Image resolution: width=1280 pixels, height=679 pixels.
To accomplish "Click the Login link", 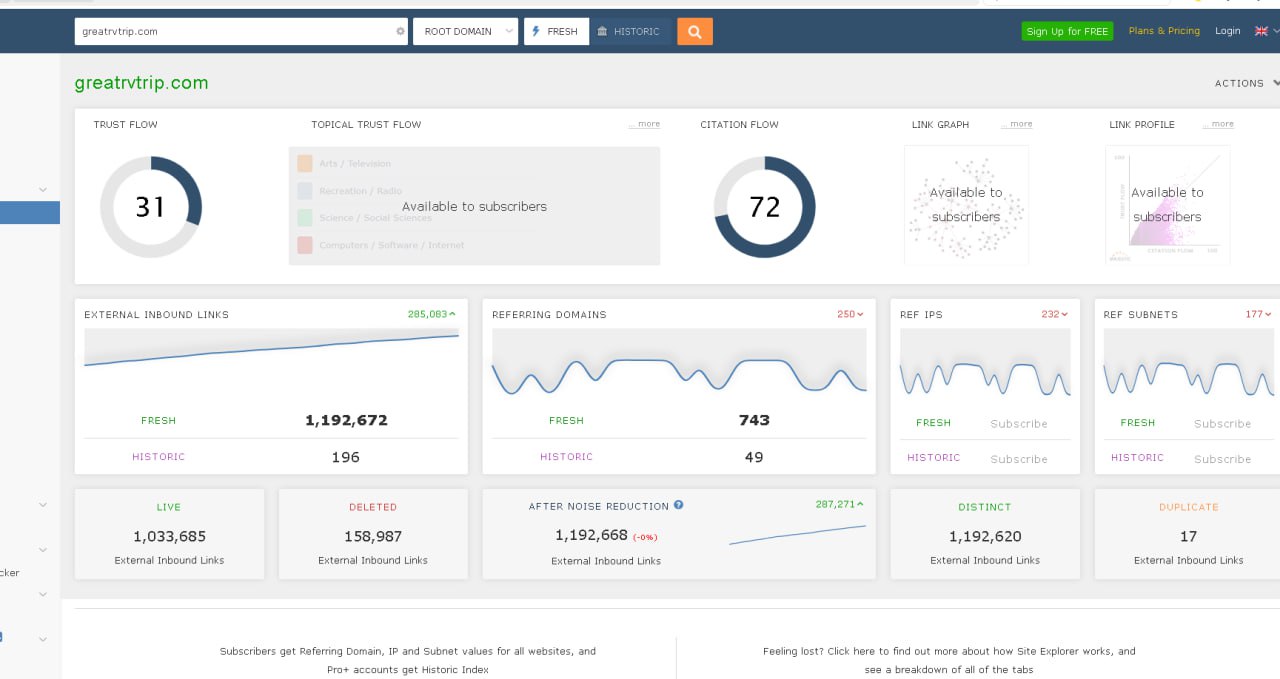I will (x=1227, y=31).
